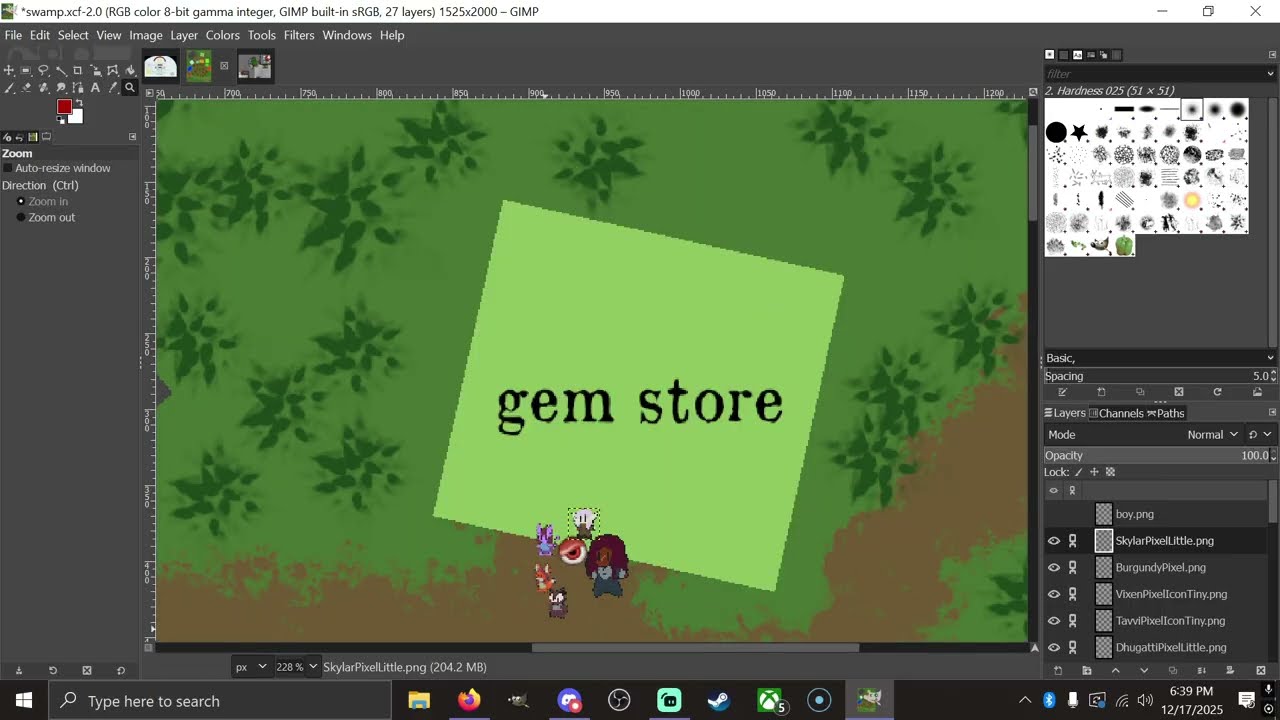Viewport: 1280px width, 720px height.
Task: Create a new layer group
Action: click(1087, 670)
